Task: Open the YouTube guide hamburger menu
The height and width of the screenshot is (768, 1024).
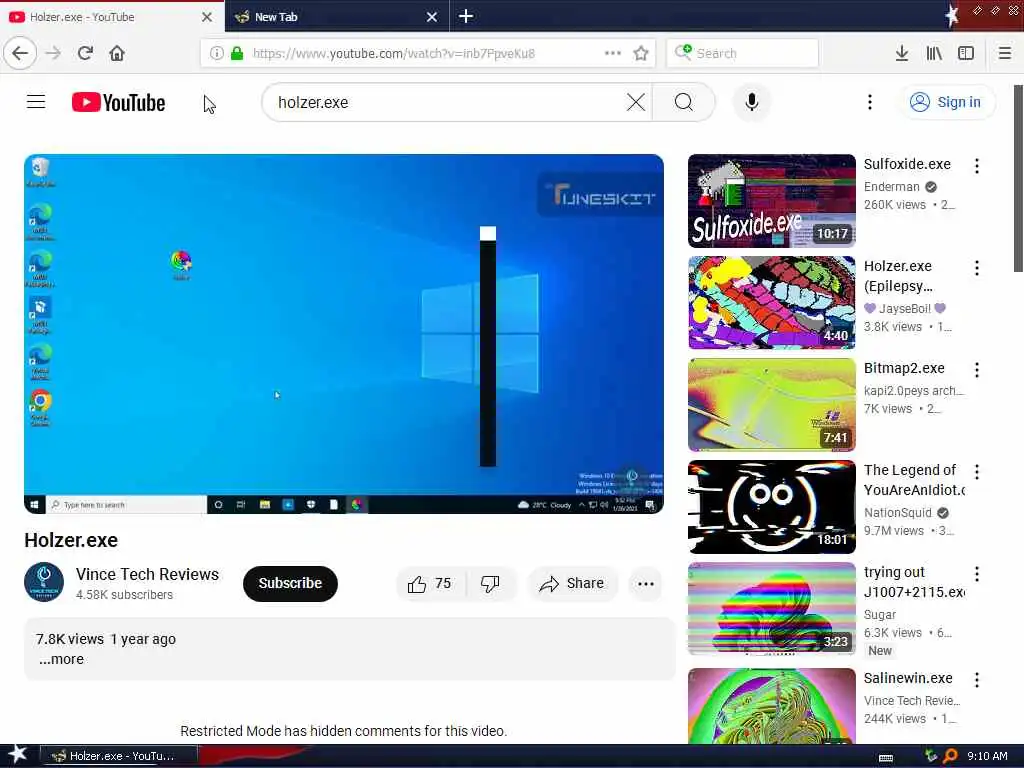Action: [x=36, y=102]
